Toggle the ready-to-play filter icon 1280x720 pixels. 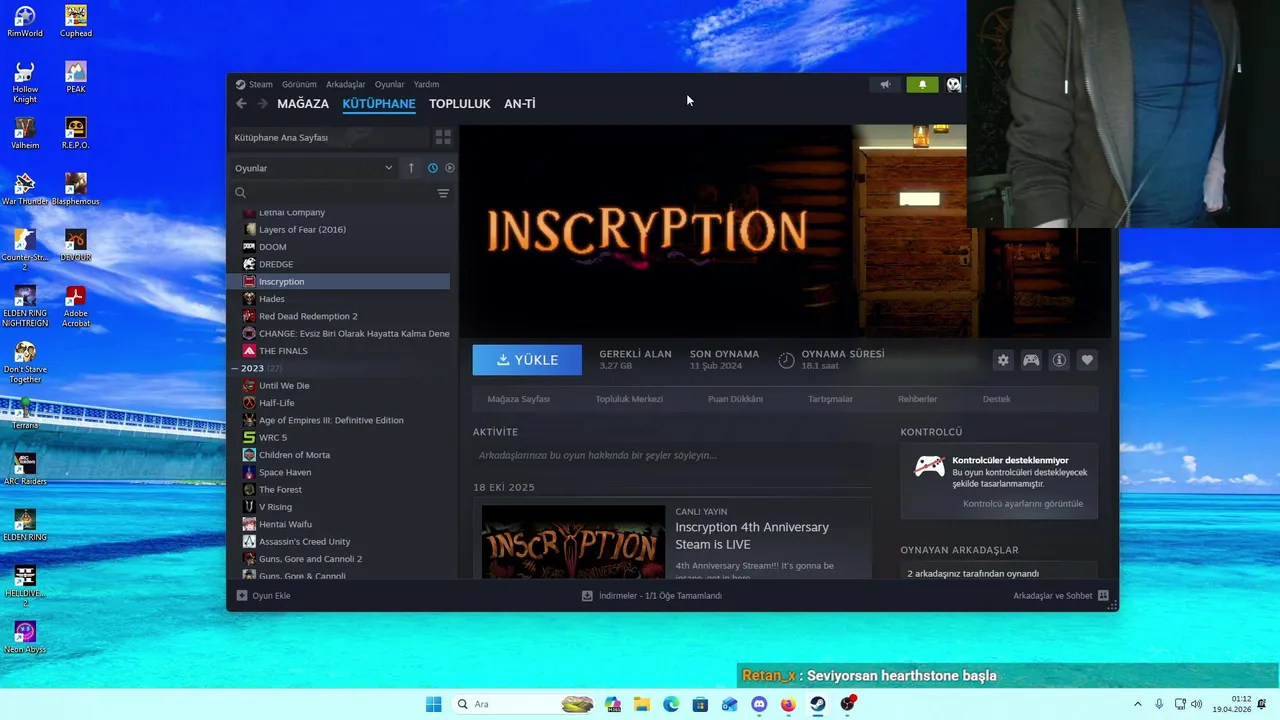[x=450, y=168]
